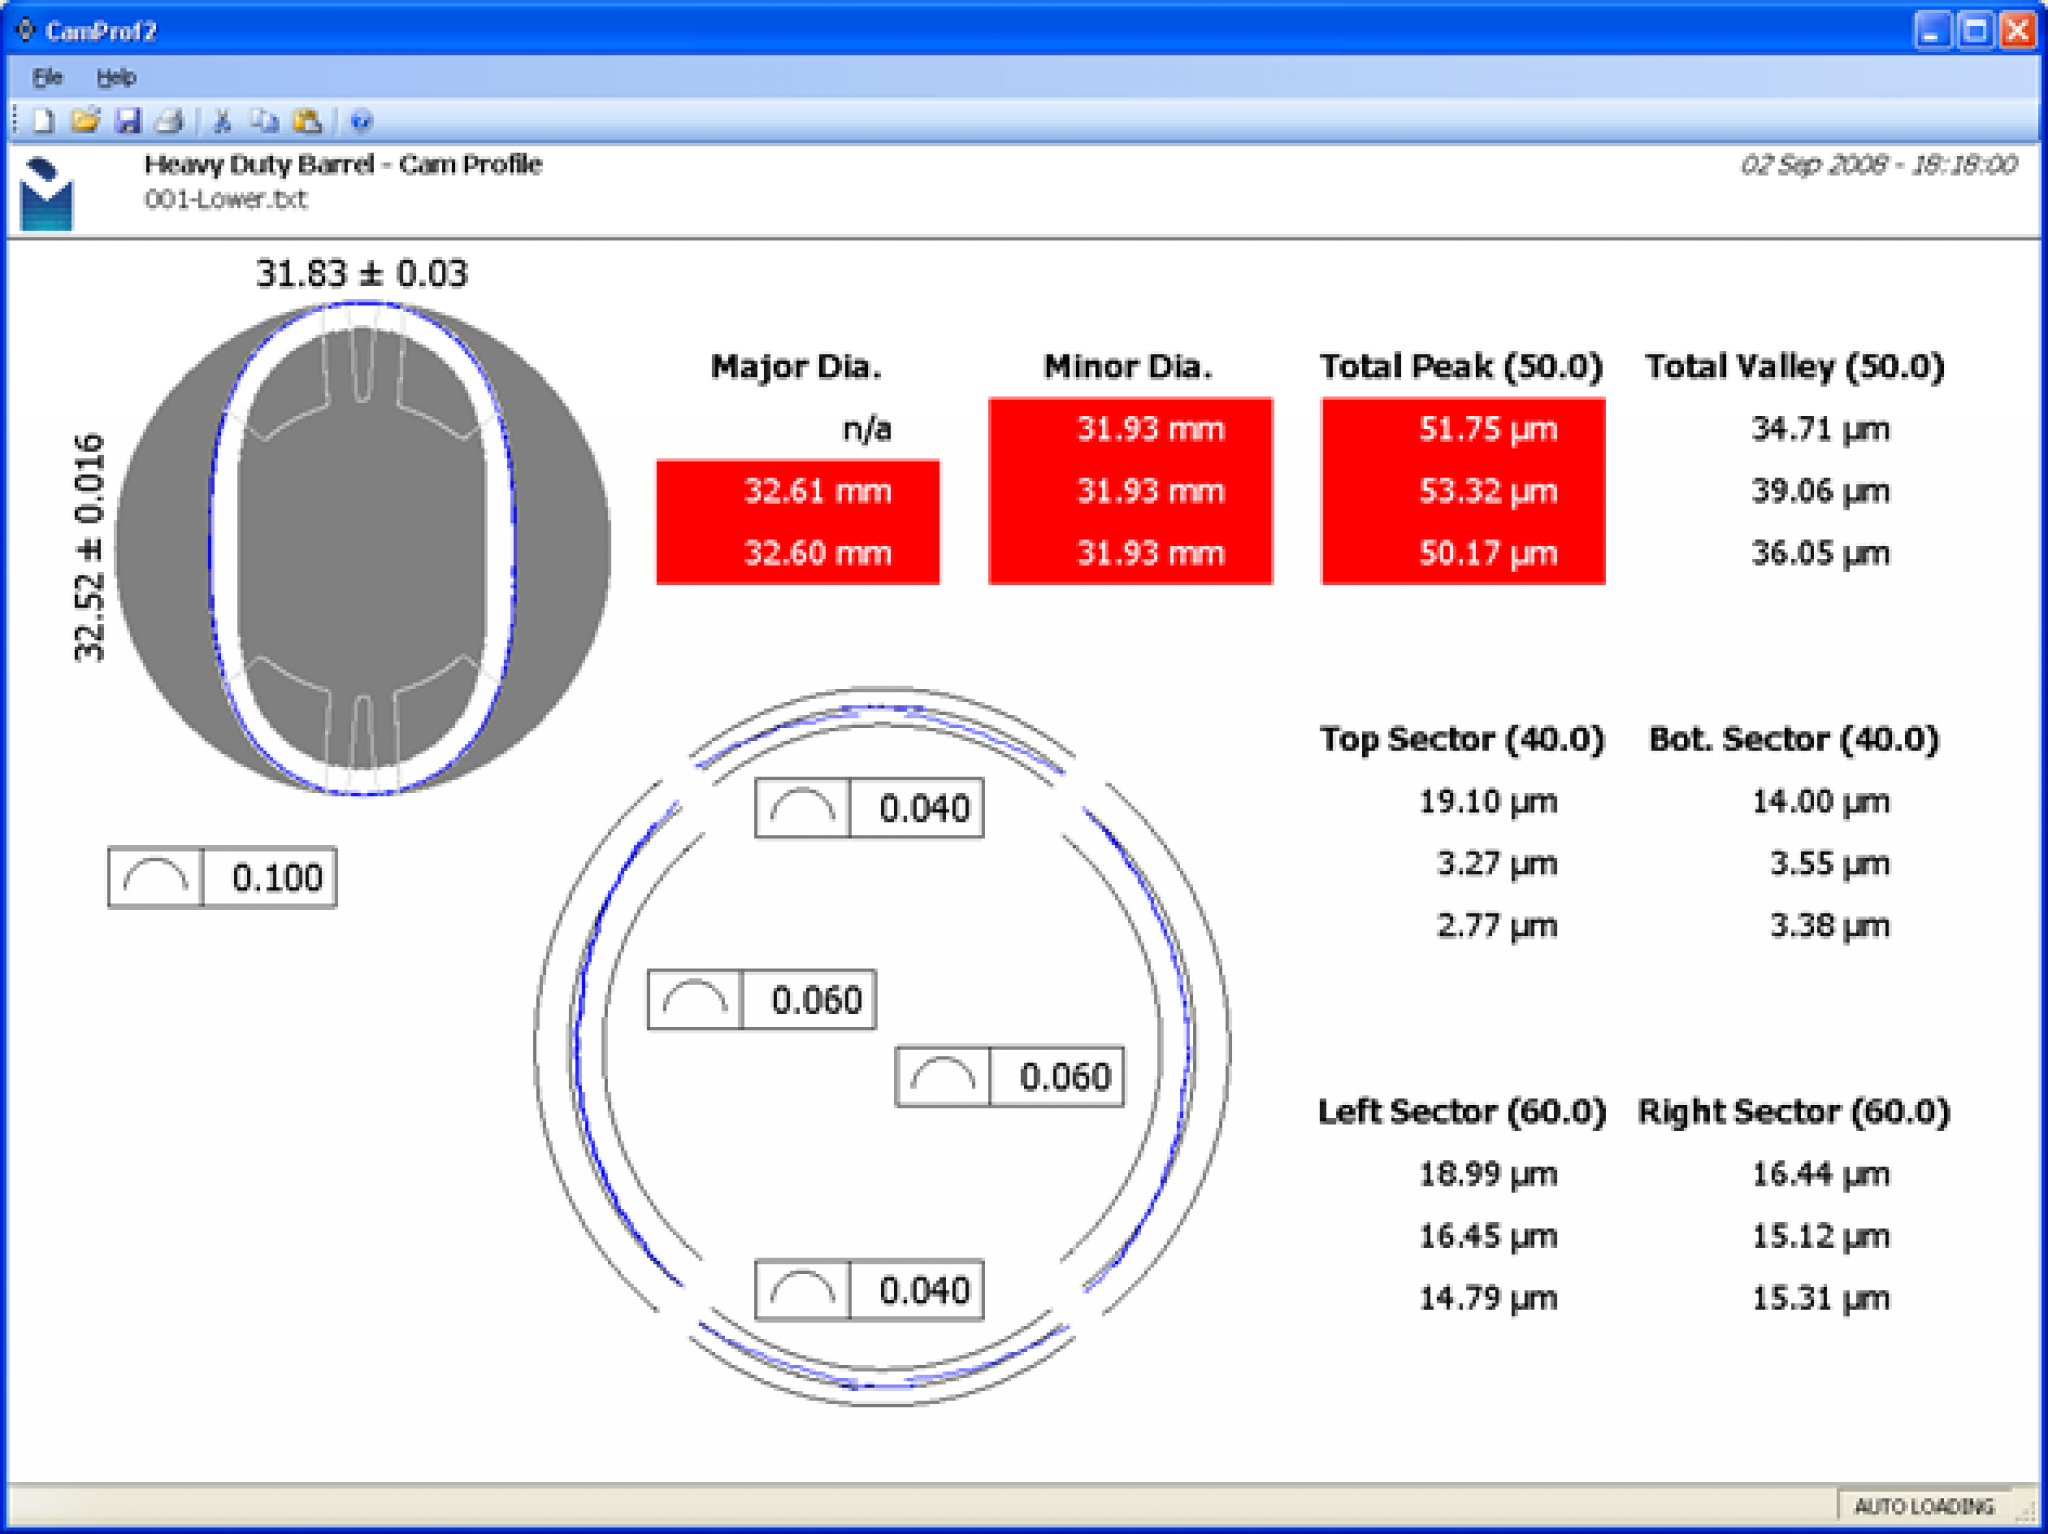Click the 0.100 tolerance box
This screenshot has height=1534, width=2048.
click(221, 878)
